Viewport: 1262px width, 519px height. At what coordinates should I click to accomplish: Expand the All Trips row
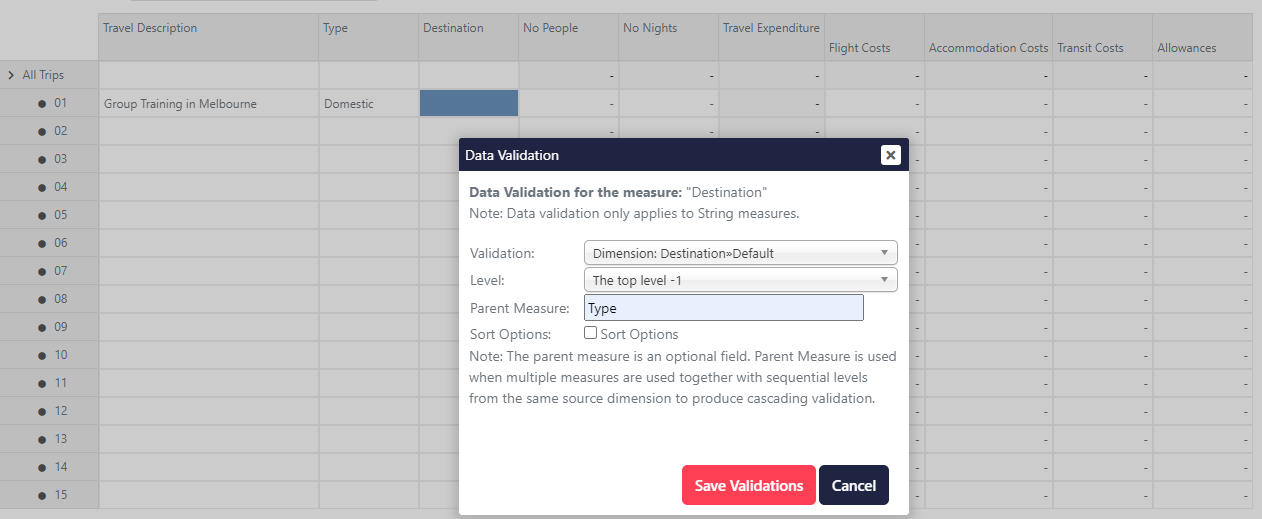point(11,75)
